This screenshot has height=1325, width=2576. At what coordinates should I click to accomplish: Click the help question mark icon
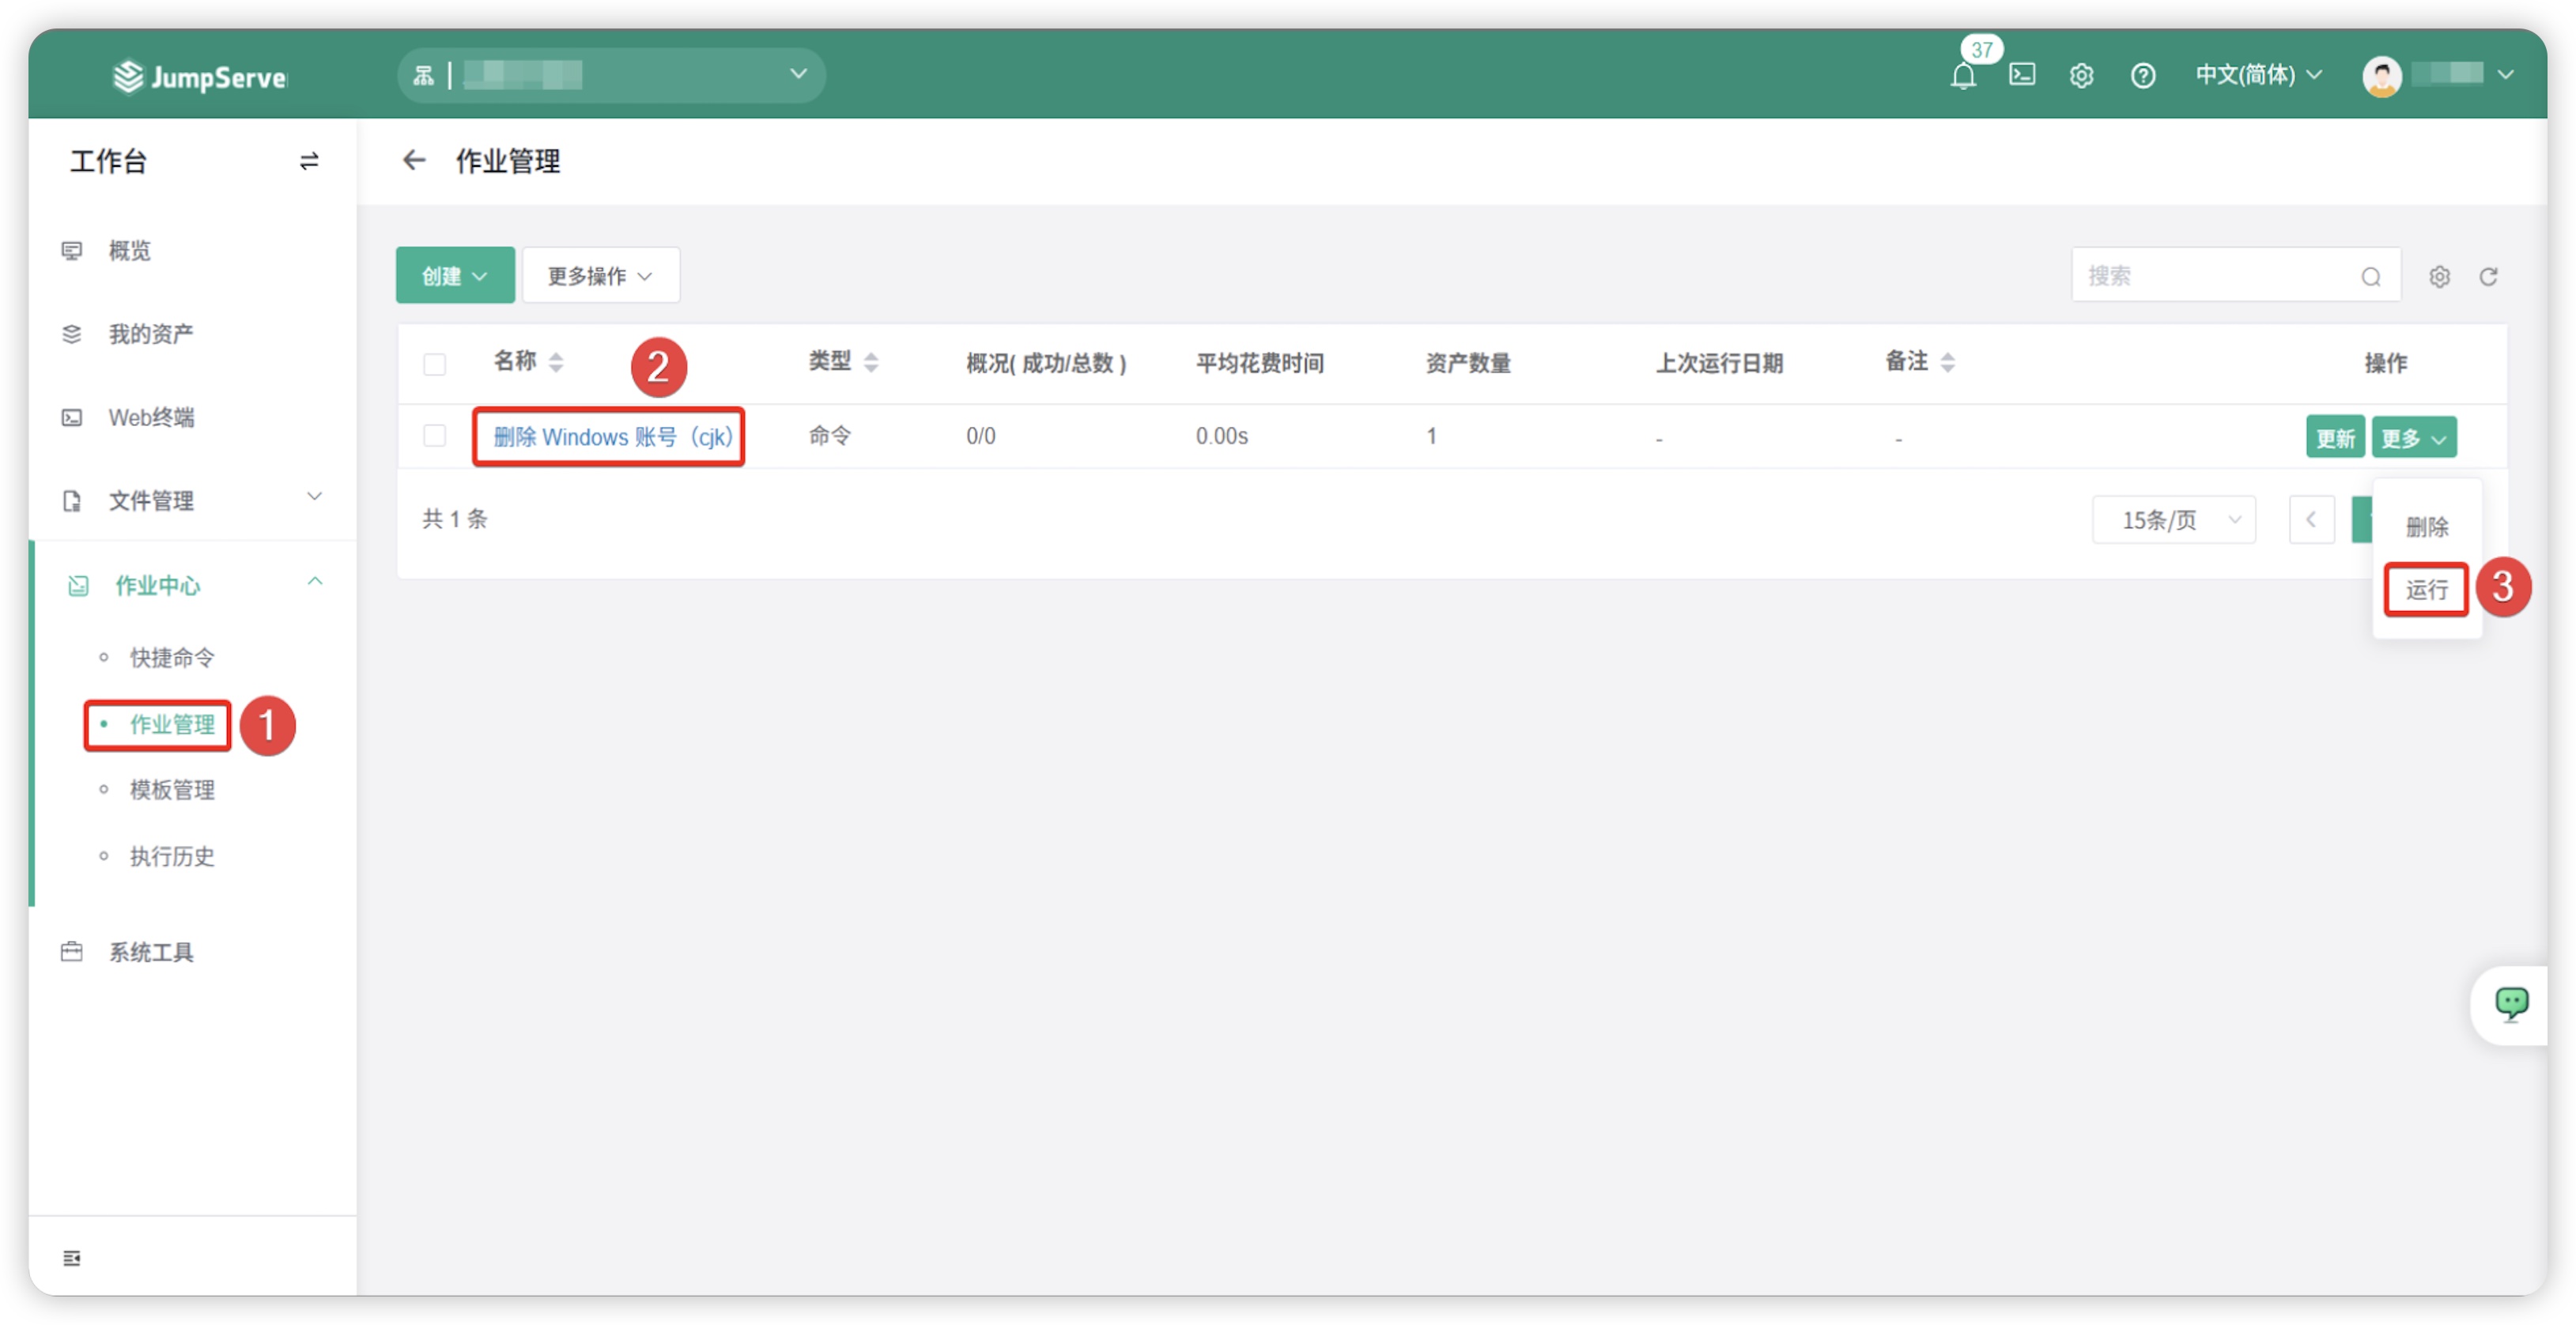point(2142,76)
